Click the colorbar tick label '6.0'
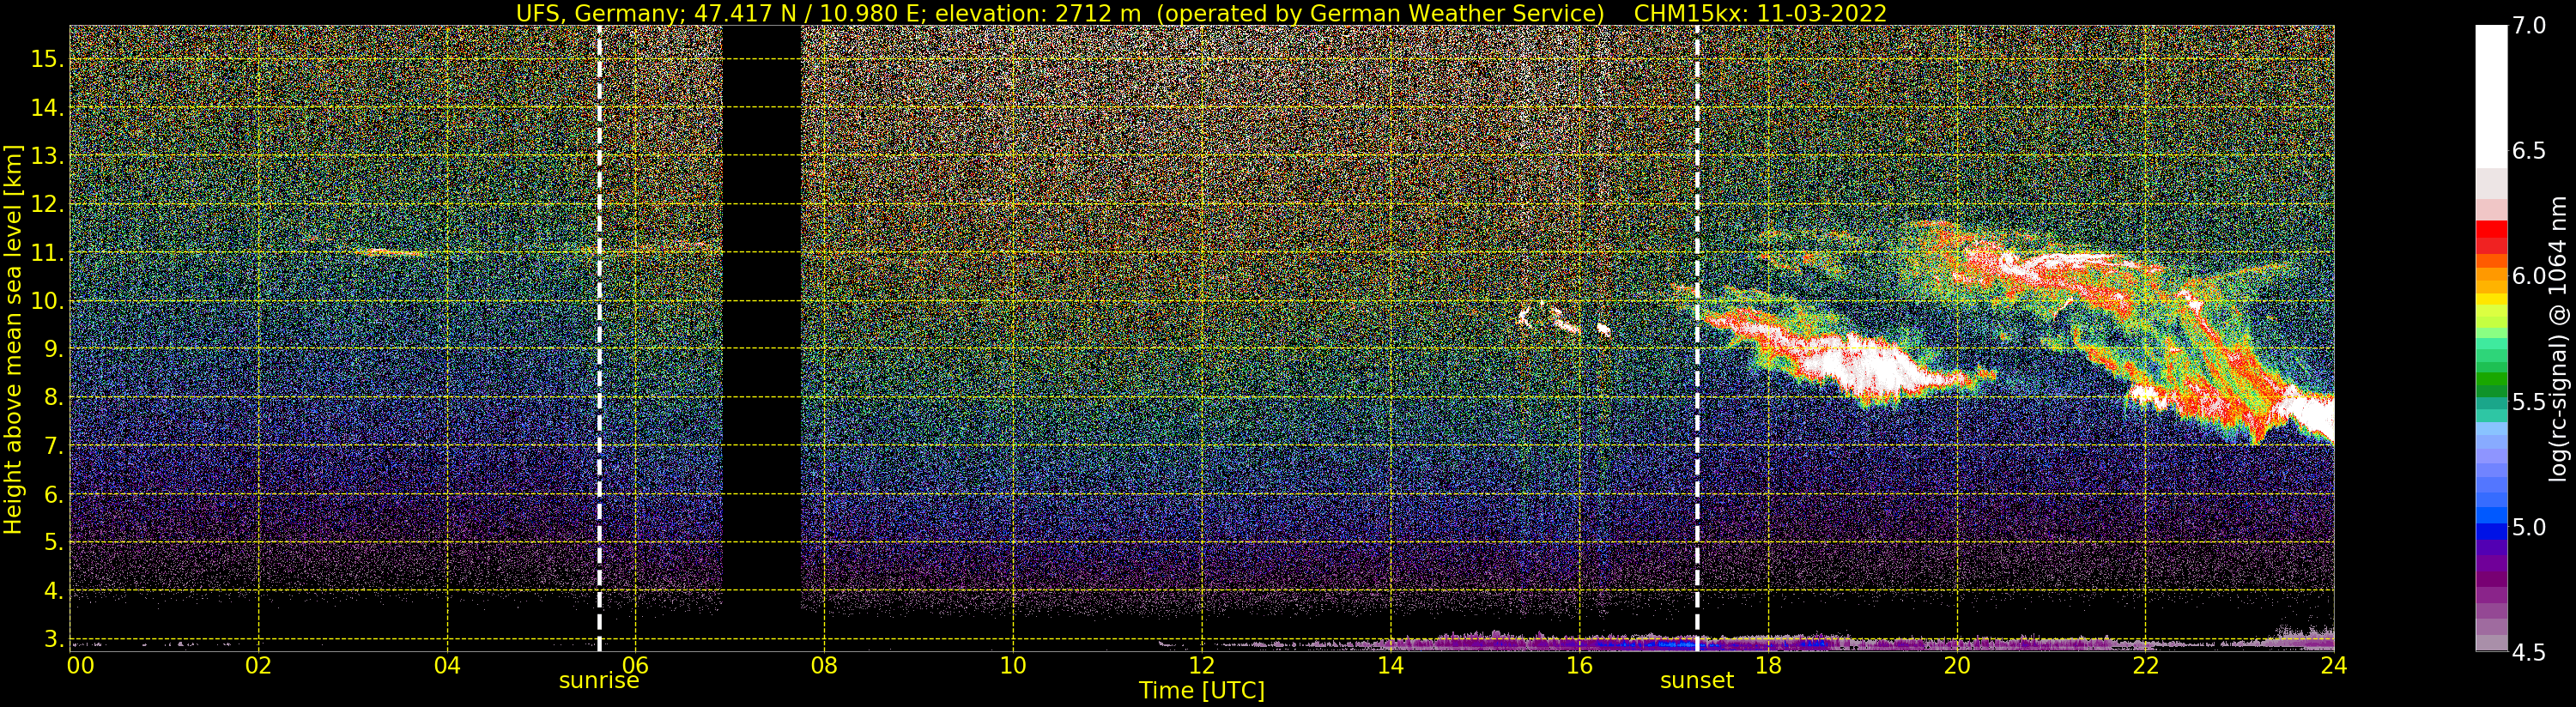This screenshot has width=2576, height=707. [2529, 276]
